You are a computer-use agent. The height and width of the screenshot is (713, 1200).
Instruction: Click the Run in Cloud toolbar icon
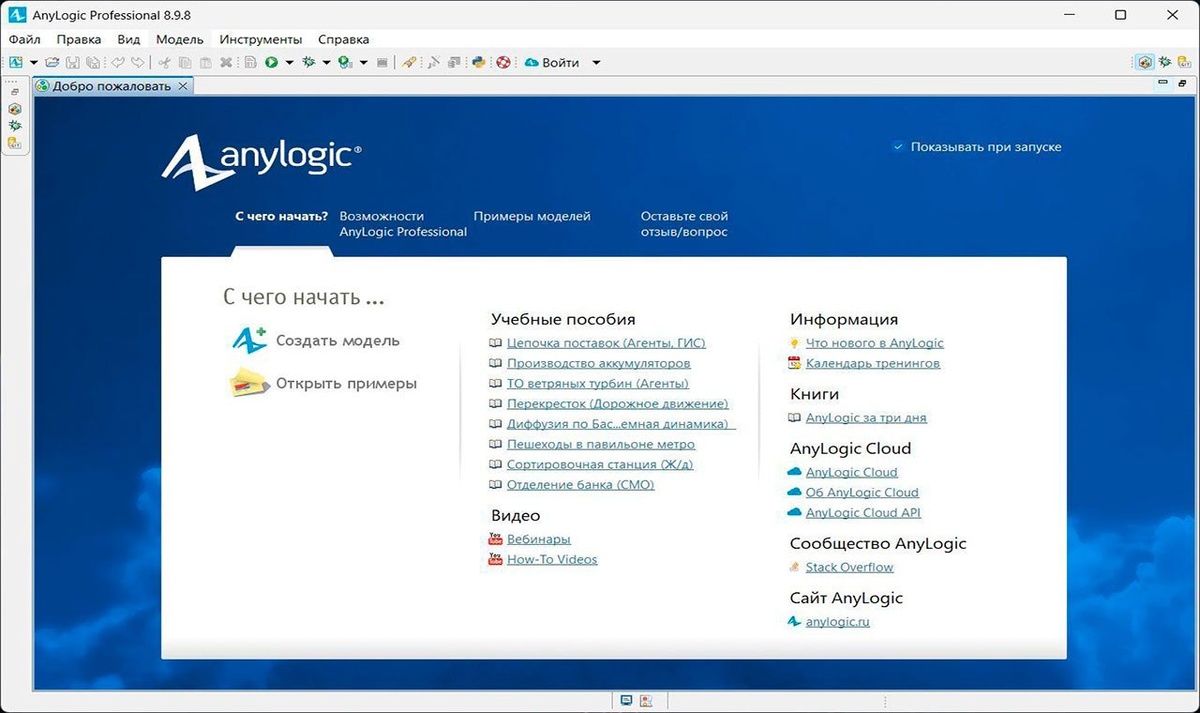345,62
